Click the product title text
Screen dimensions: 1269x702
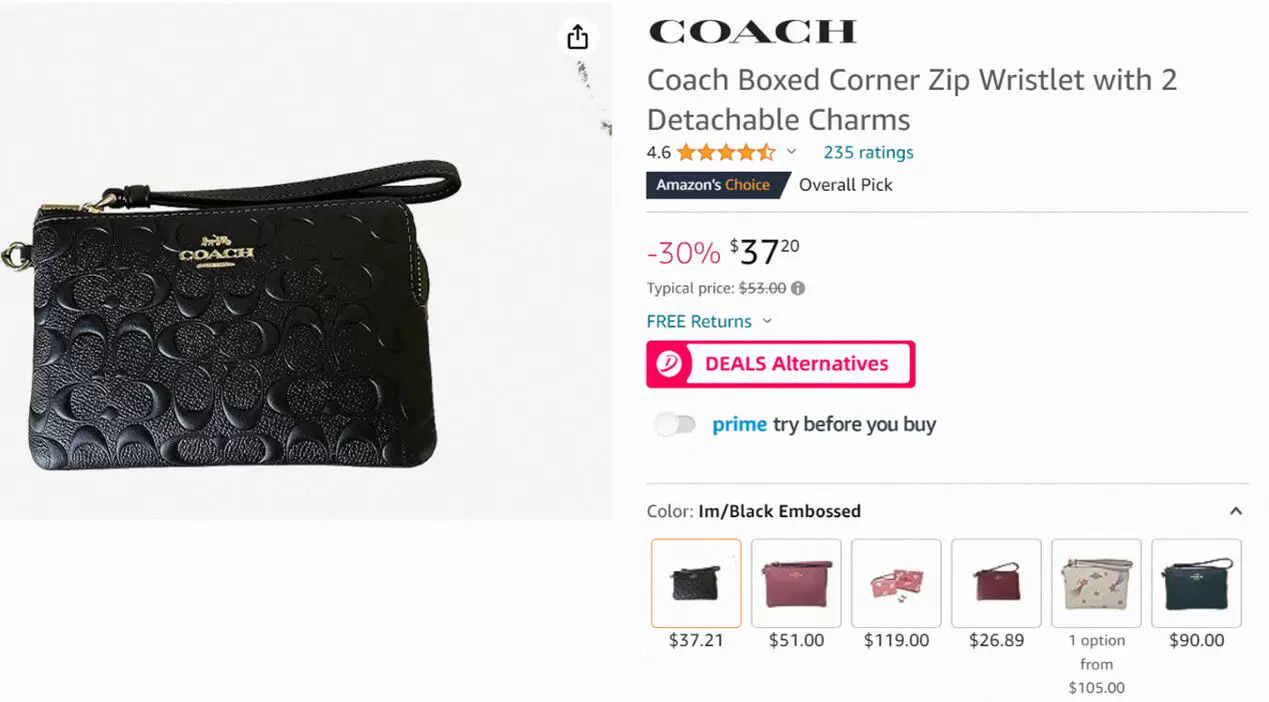point(911,100)
